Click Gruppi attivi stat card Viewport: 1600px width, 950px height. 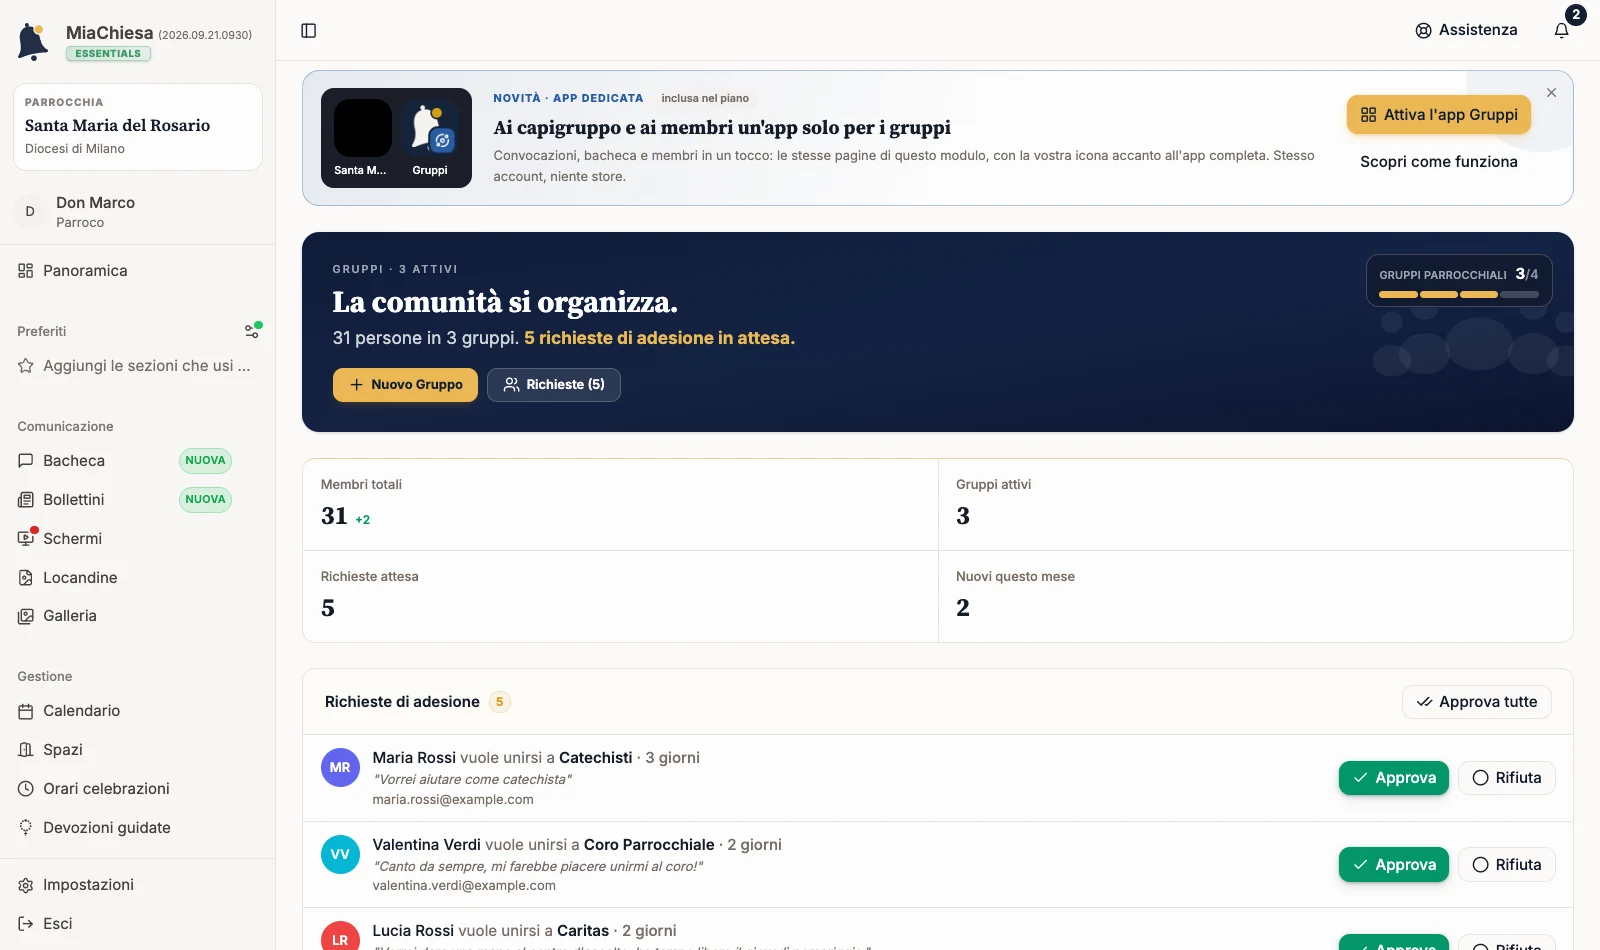pyautogui.click(x=1255, y=505)
